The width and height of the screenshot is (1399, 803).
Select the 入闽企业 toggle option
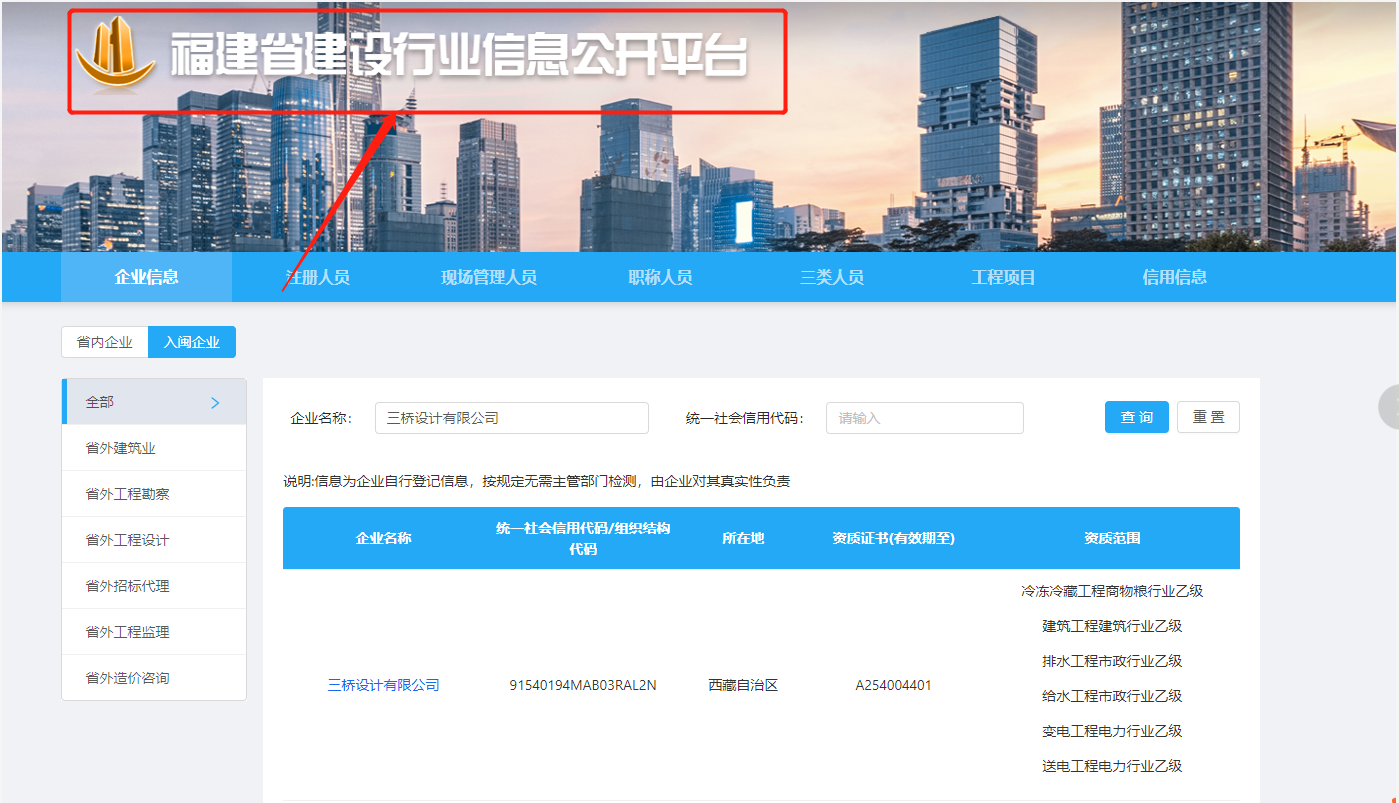coord(192,342)
